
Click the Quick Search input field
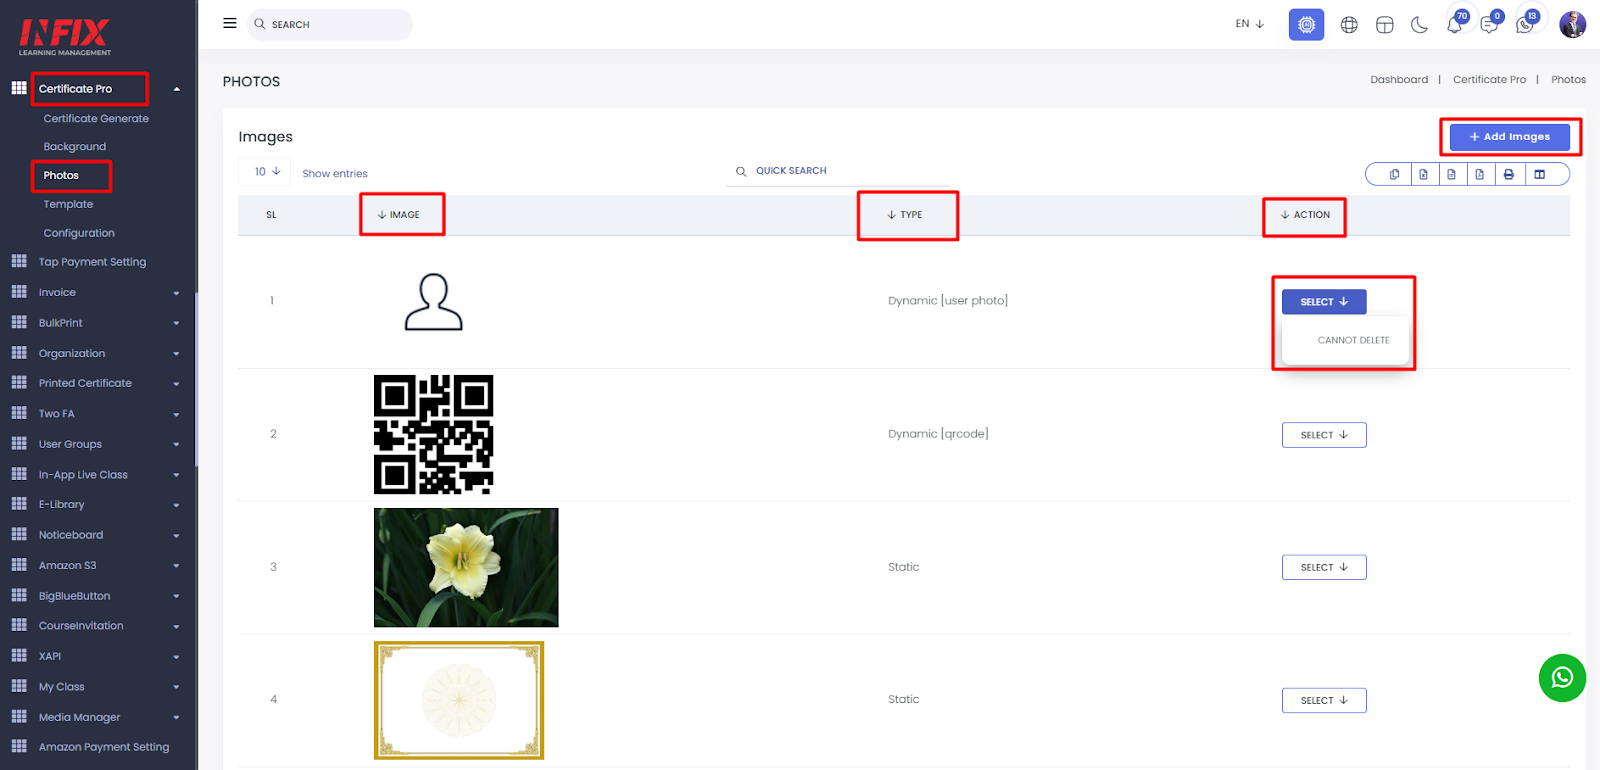click(840, 171)
